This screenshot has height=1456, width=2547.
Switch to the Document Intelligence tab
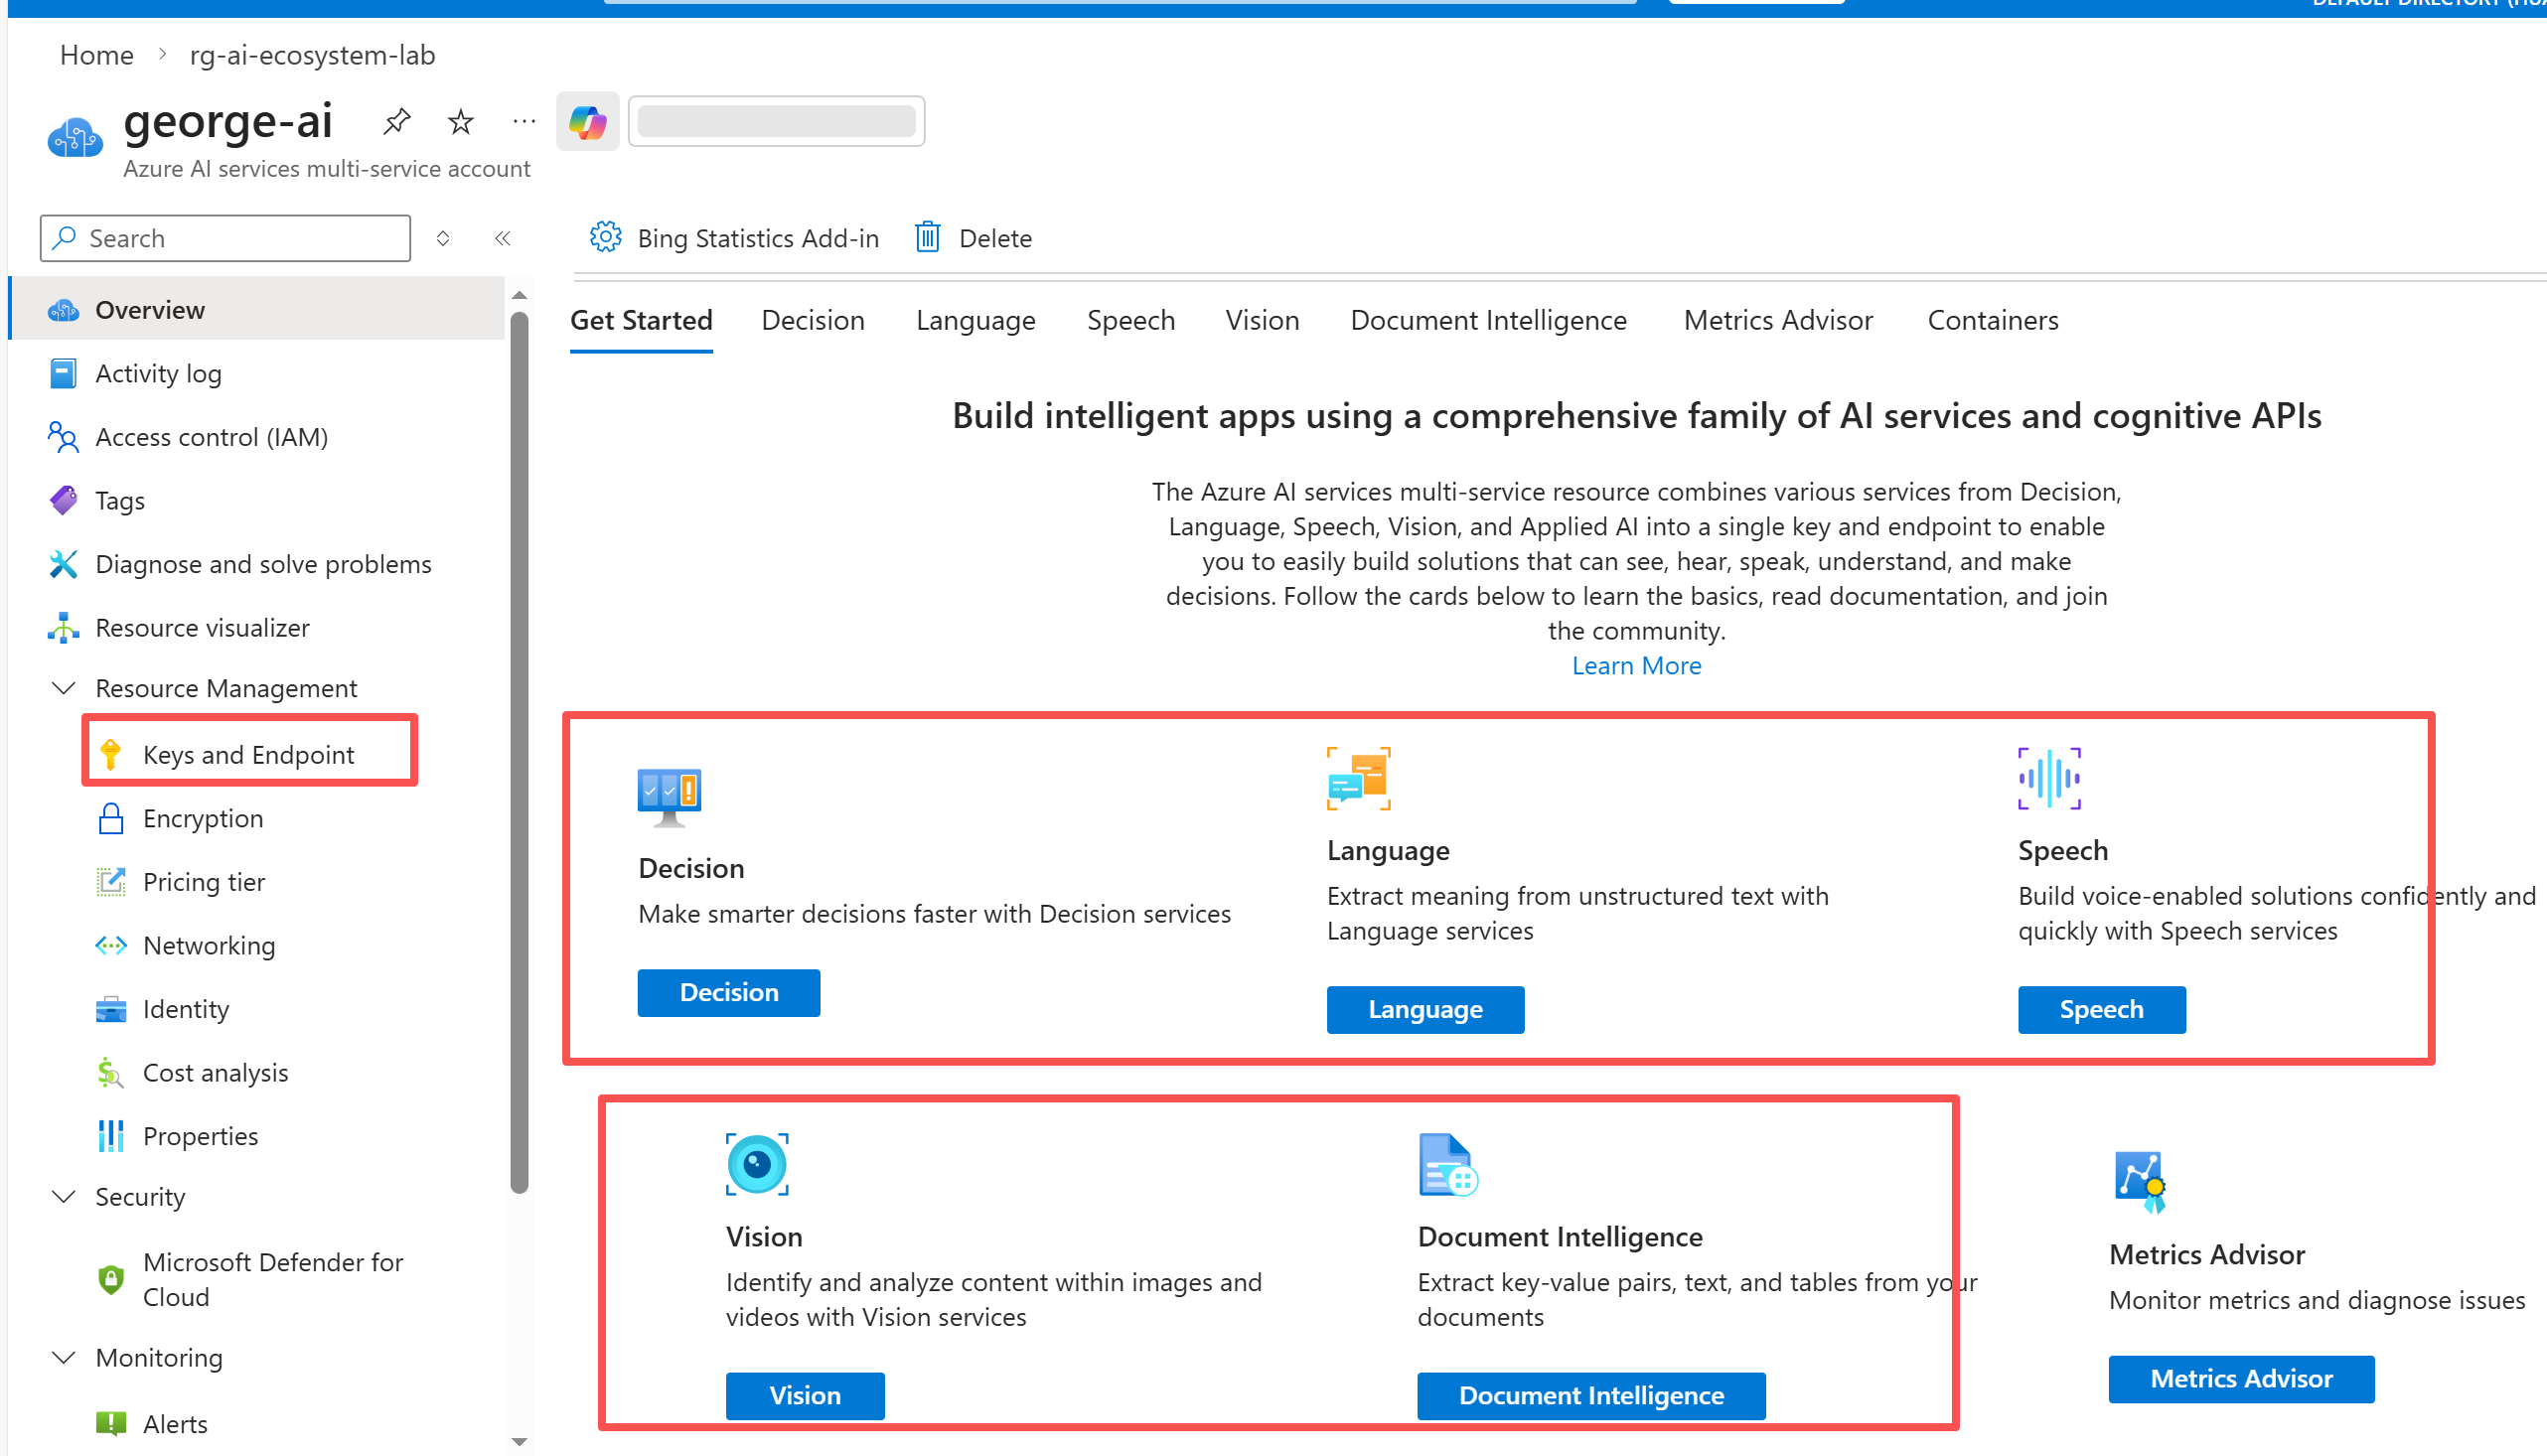[1488, 320]
